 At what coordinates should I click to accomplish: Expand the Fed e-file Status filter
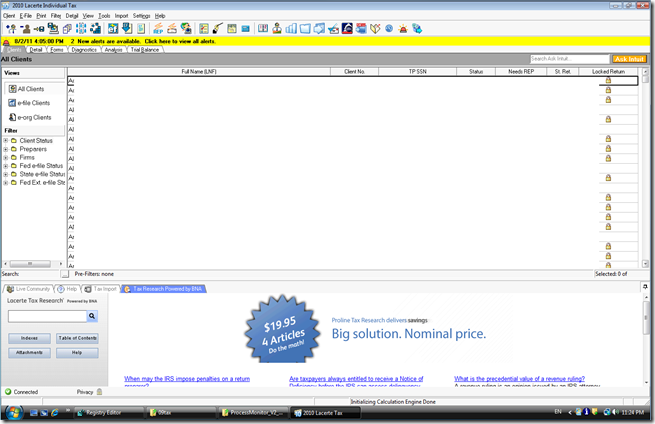(6, 166)
